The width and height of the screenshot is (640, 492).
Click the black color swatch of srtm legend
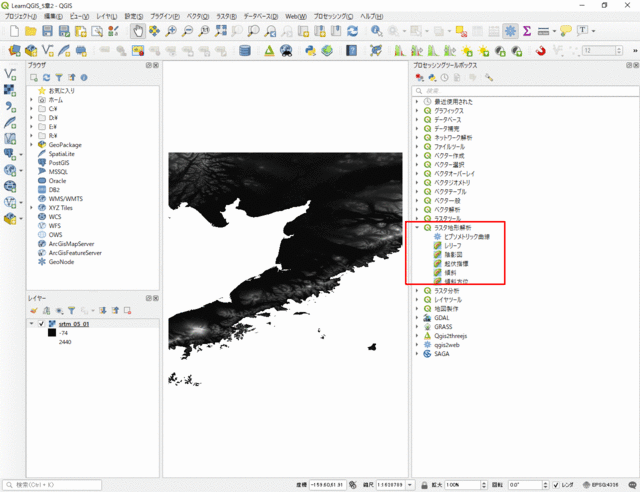[52, 332]
